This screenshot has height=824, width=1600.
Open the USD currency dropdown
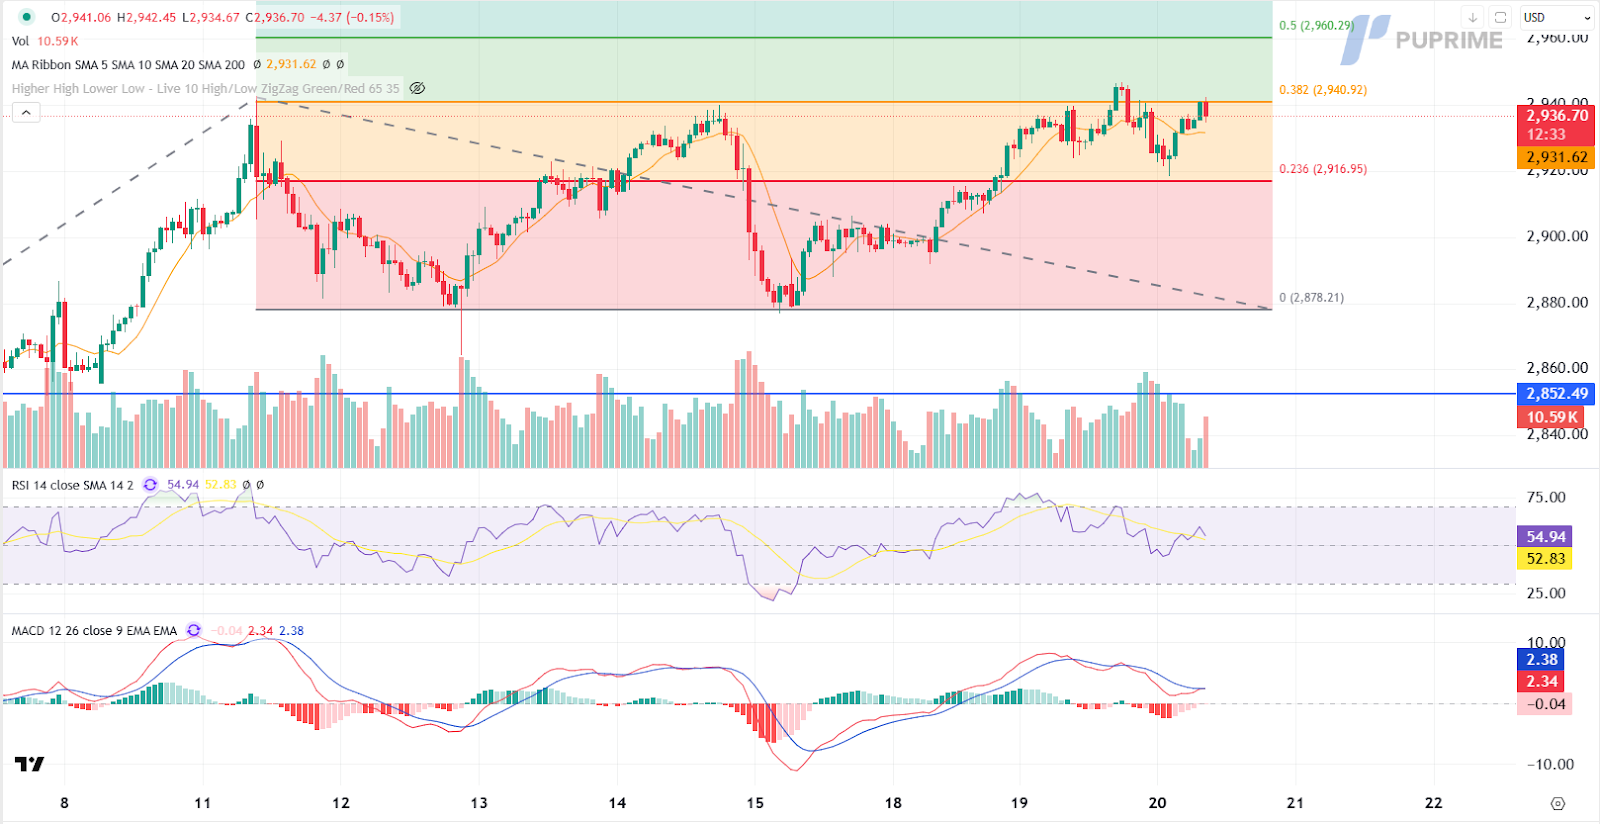point(1556,17)
